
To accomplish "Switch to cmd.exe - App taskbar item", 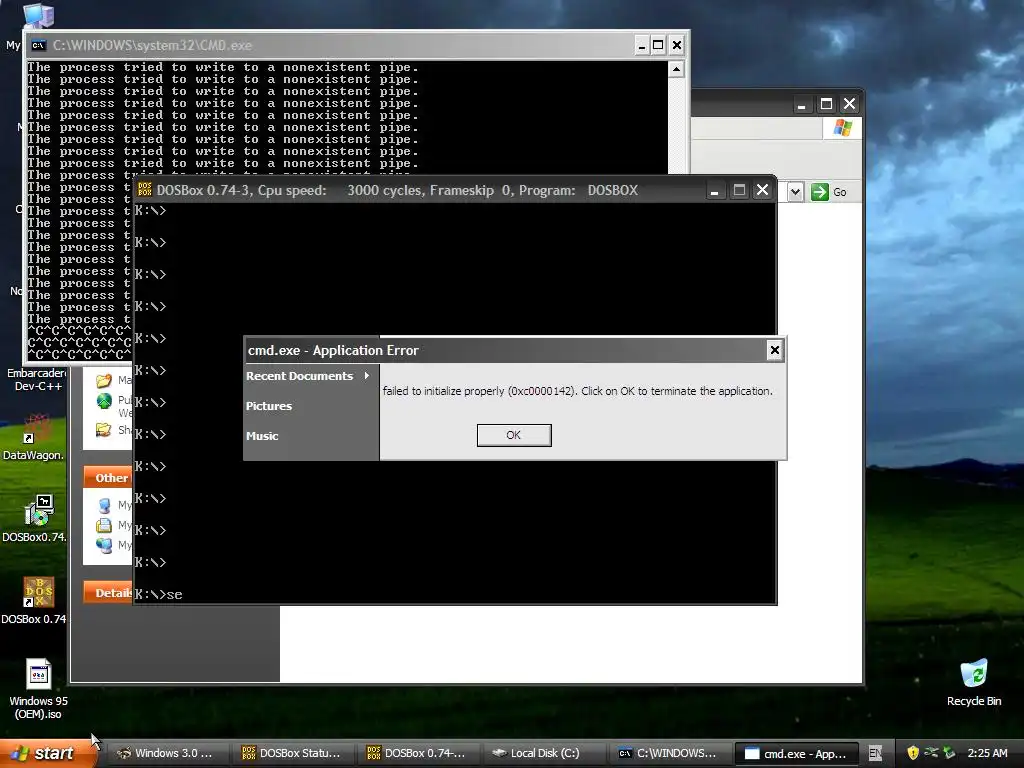I will pyautogui.click(x=795, y=753).
